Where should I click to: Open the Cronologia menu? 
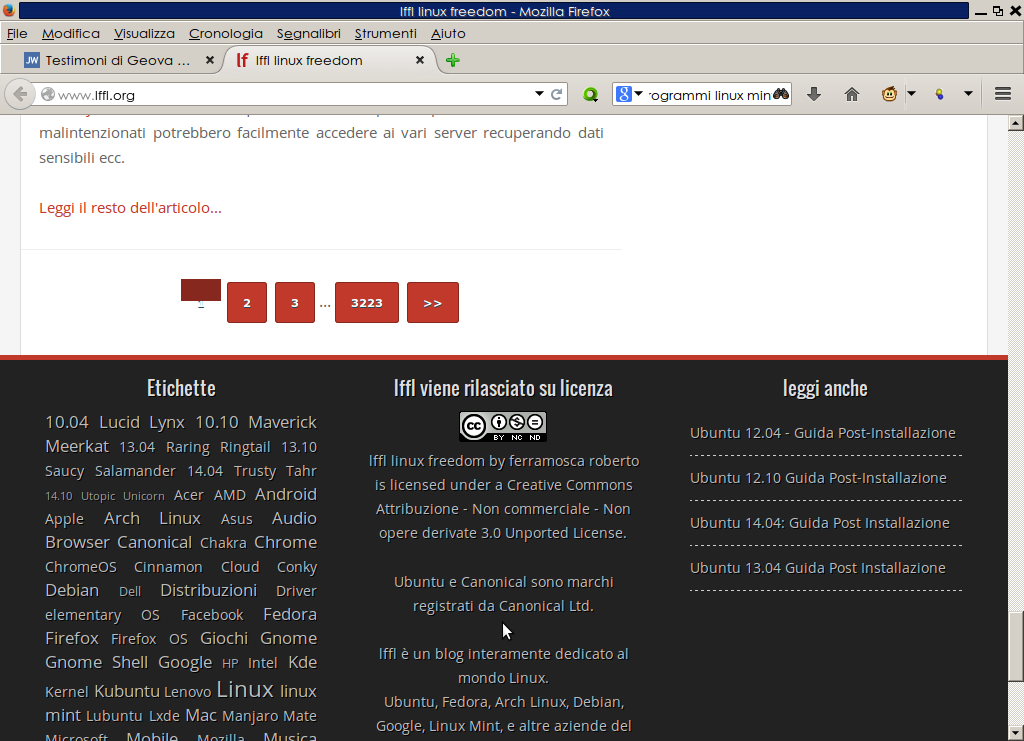point(226,33)
